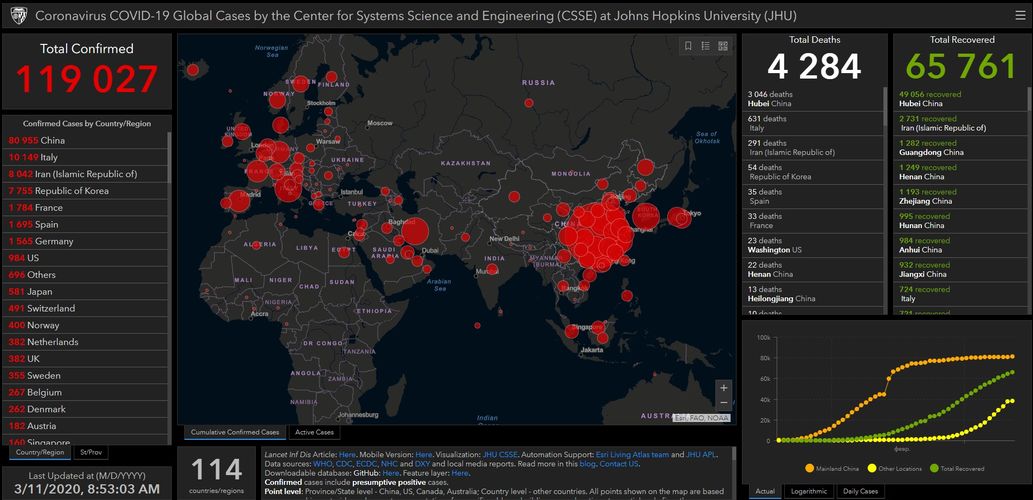This screenshot has width=1033, height=500.
Task: Click the red circle over Iran
Action: [x=413, y=233]
